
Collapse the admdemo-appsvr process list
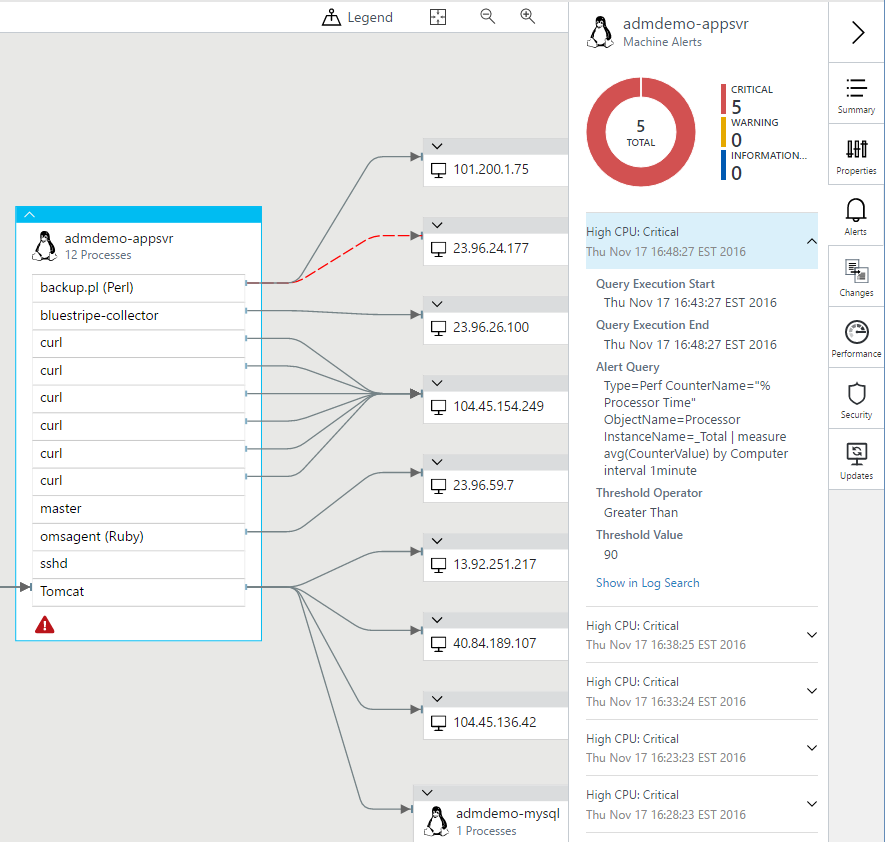29,214
